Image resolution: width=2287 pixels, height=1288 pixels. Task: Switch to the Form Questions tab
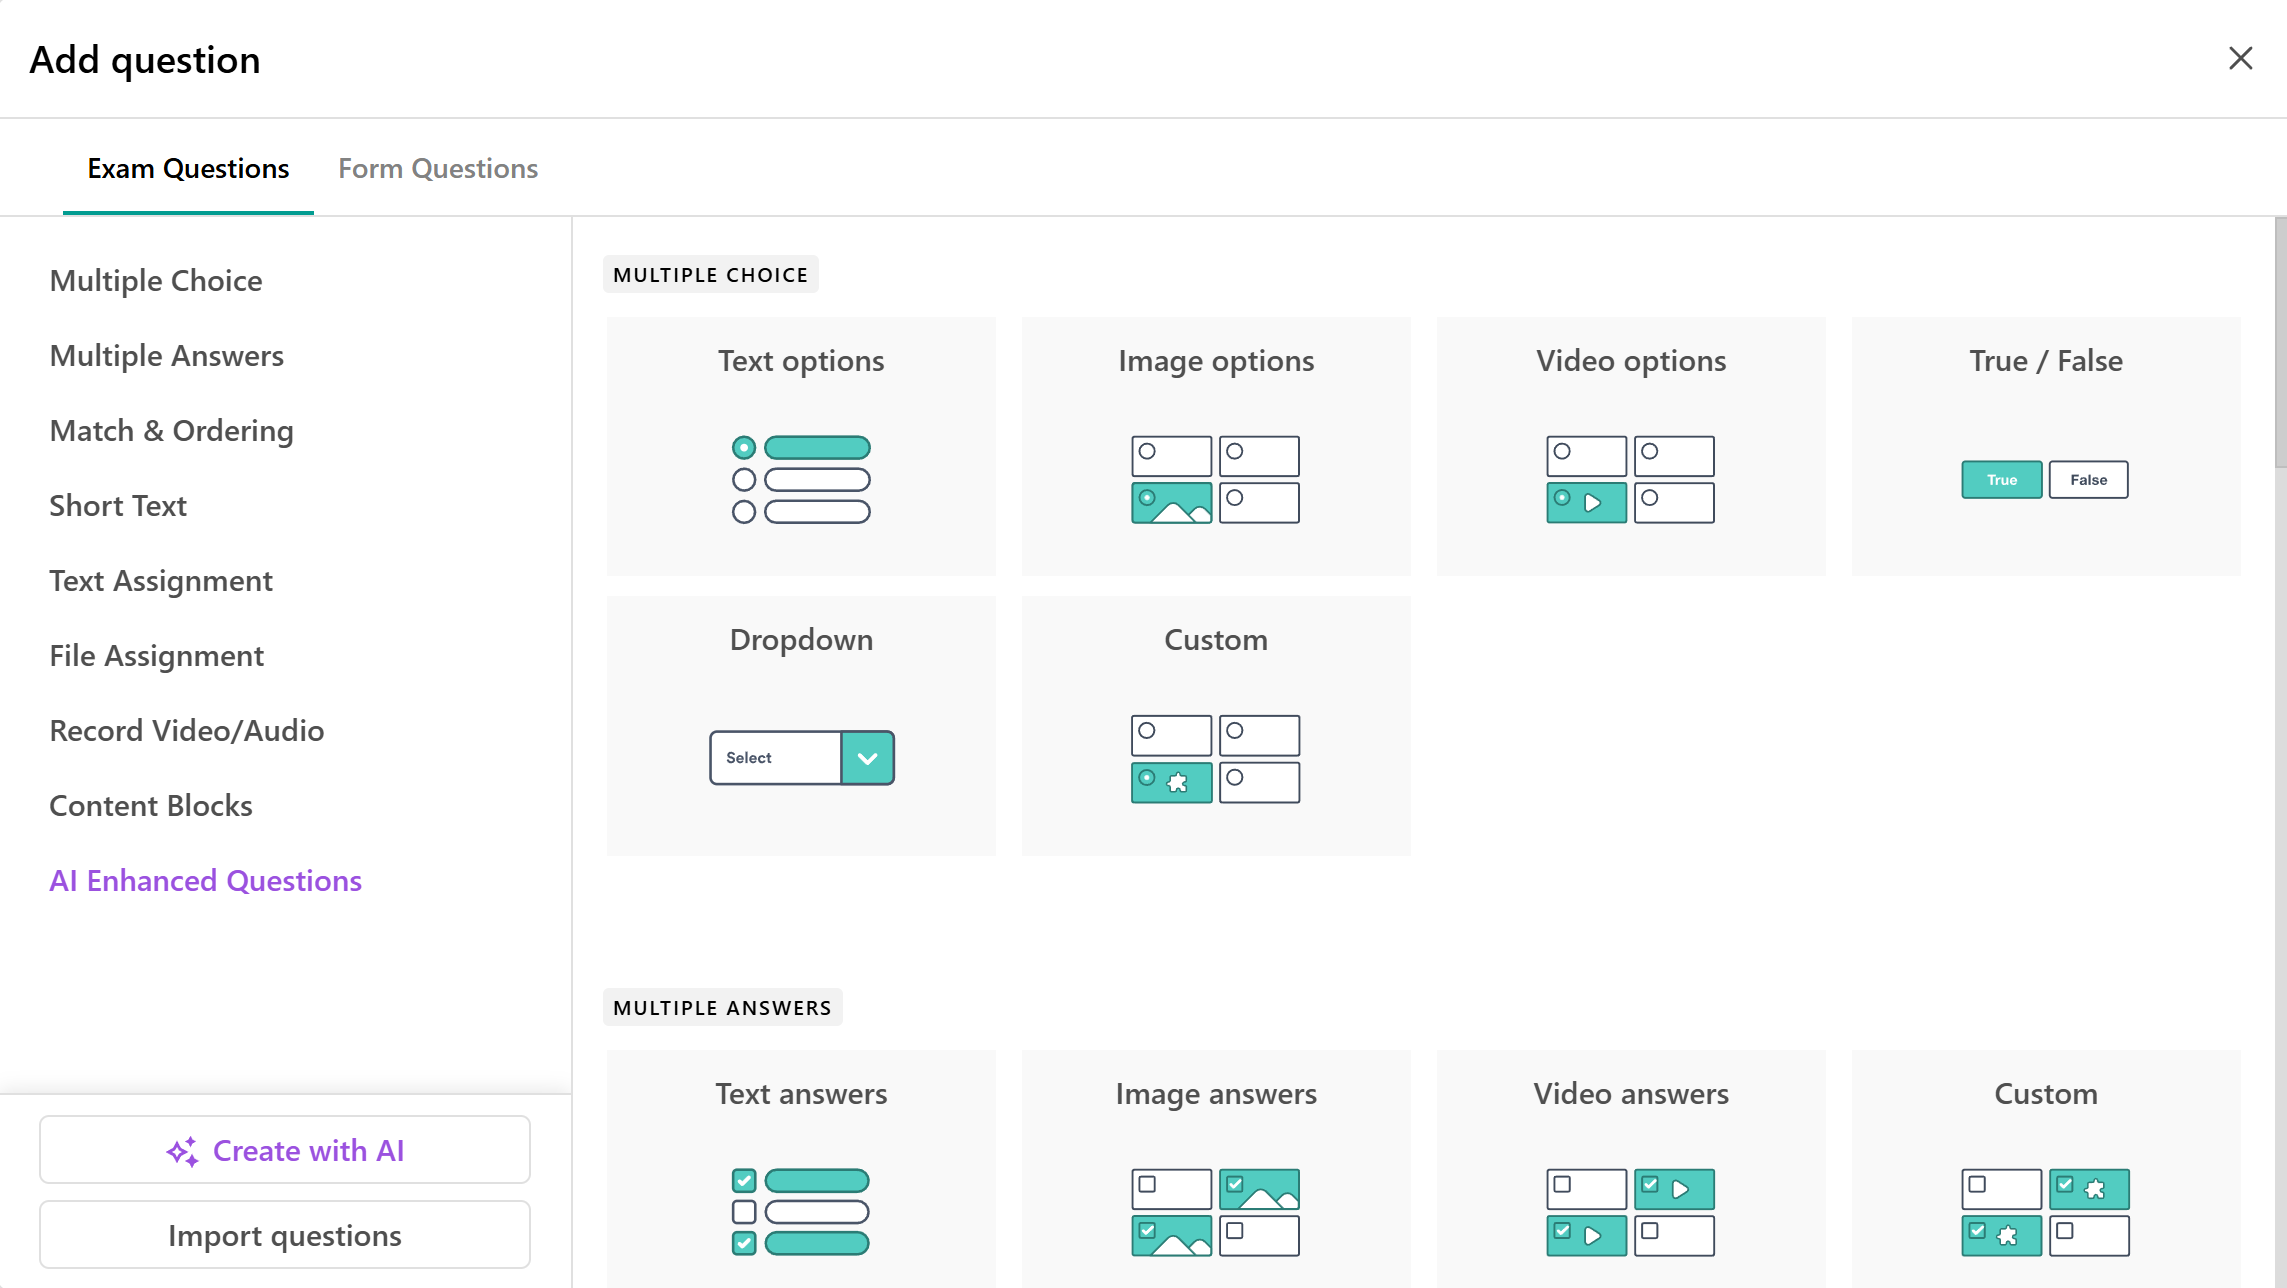[437, 168]
